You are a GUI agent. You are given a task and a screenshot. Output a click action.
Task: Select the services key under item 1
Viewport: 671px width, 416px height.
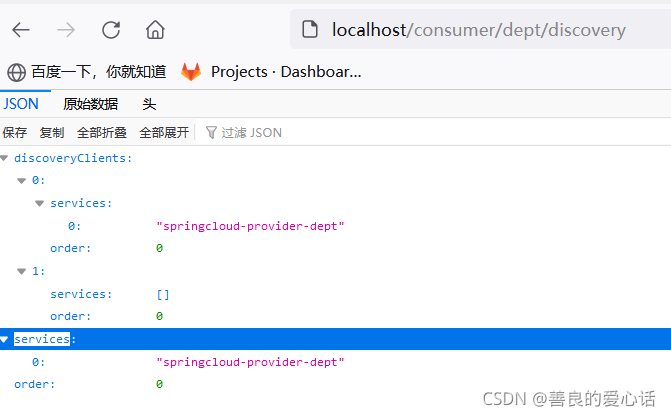tap(81, 294)
